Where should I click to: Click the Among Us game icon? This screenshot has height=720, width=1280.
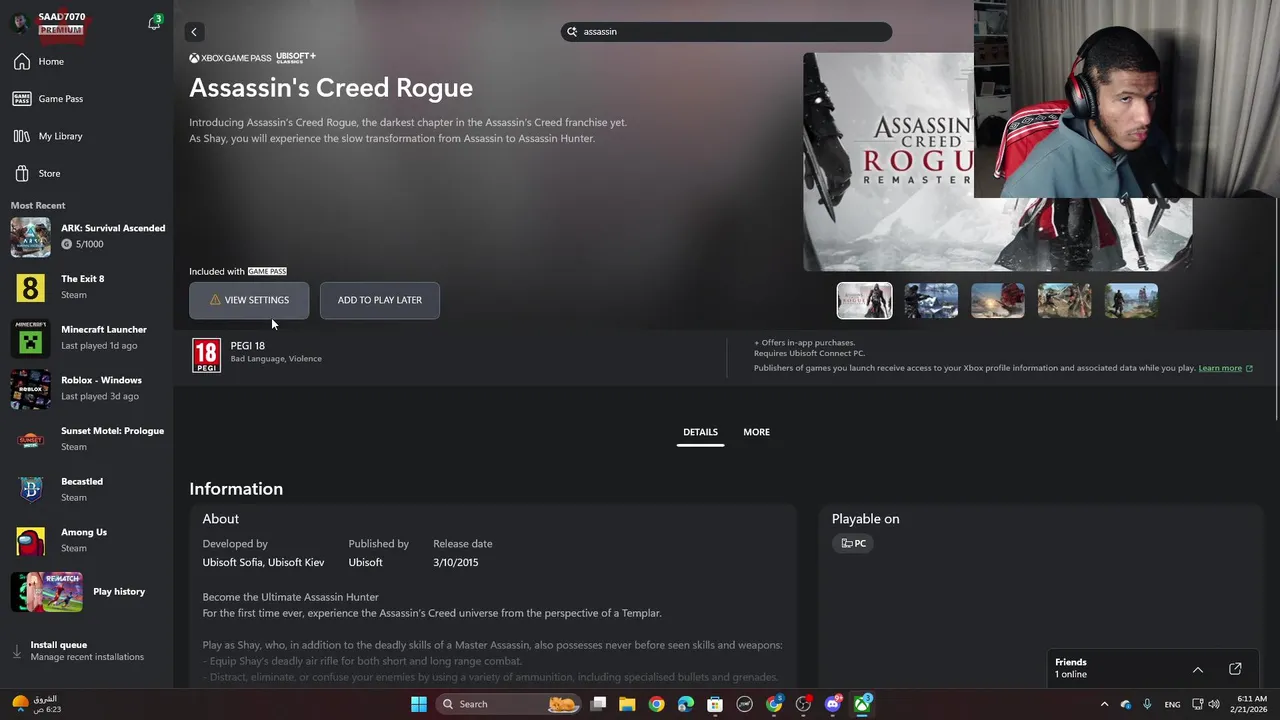click(x=30, y=541)
